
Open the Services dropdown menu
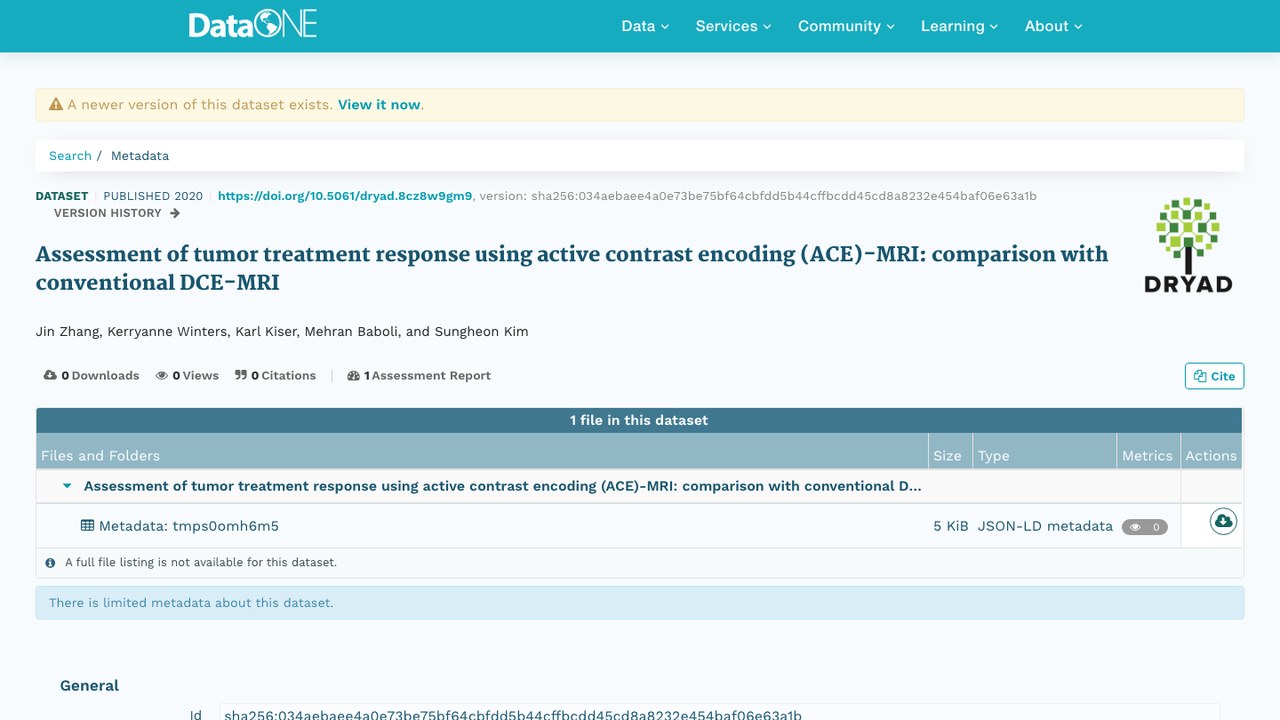coord(733,26)
